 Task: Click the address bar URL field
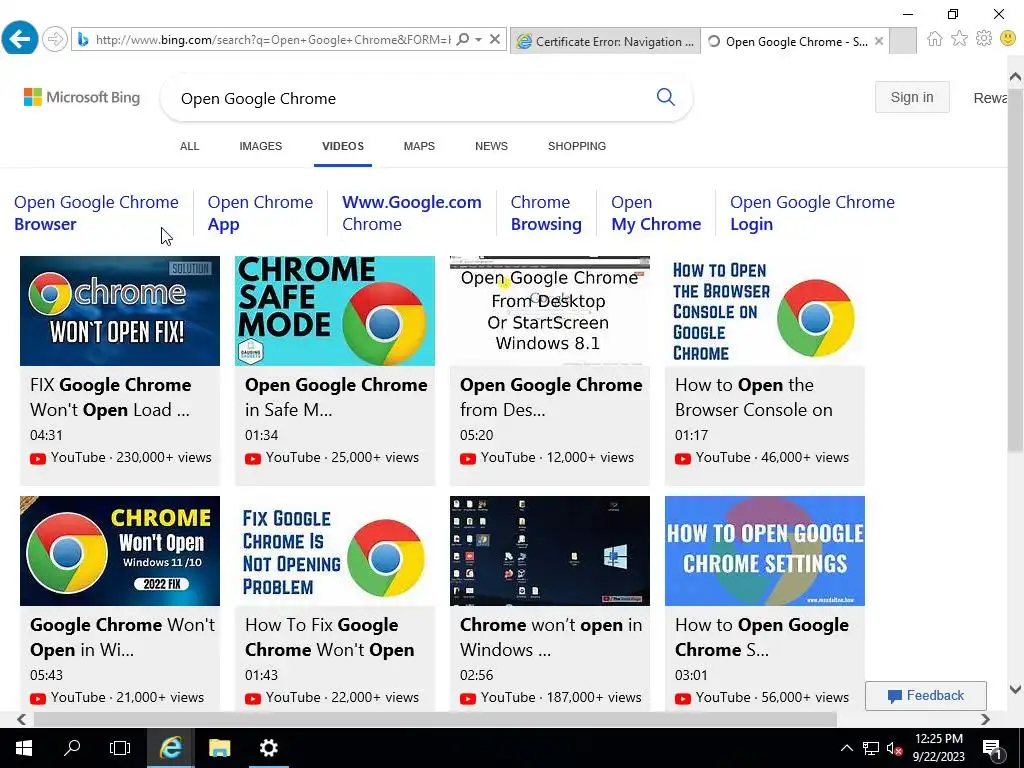pyautogui.click(x=274, y=40)
